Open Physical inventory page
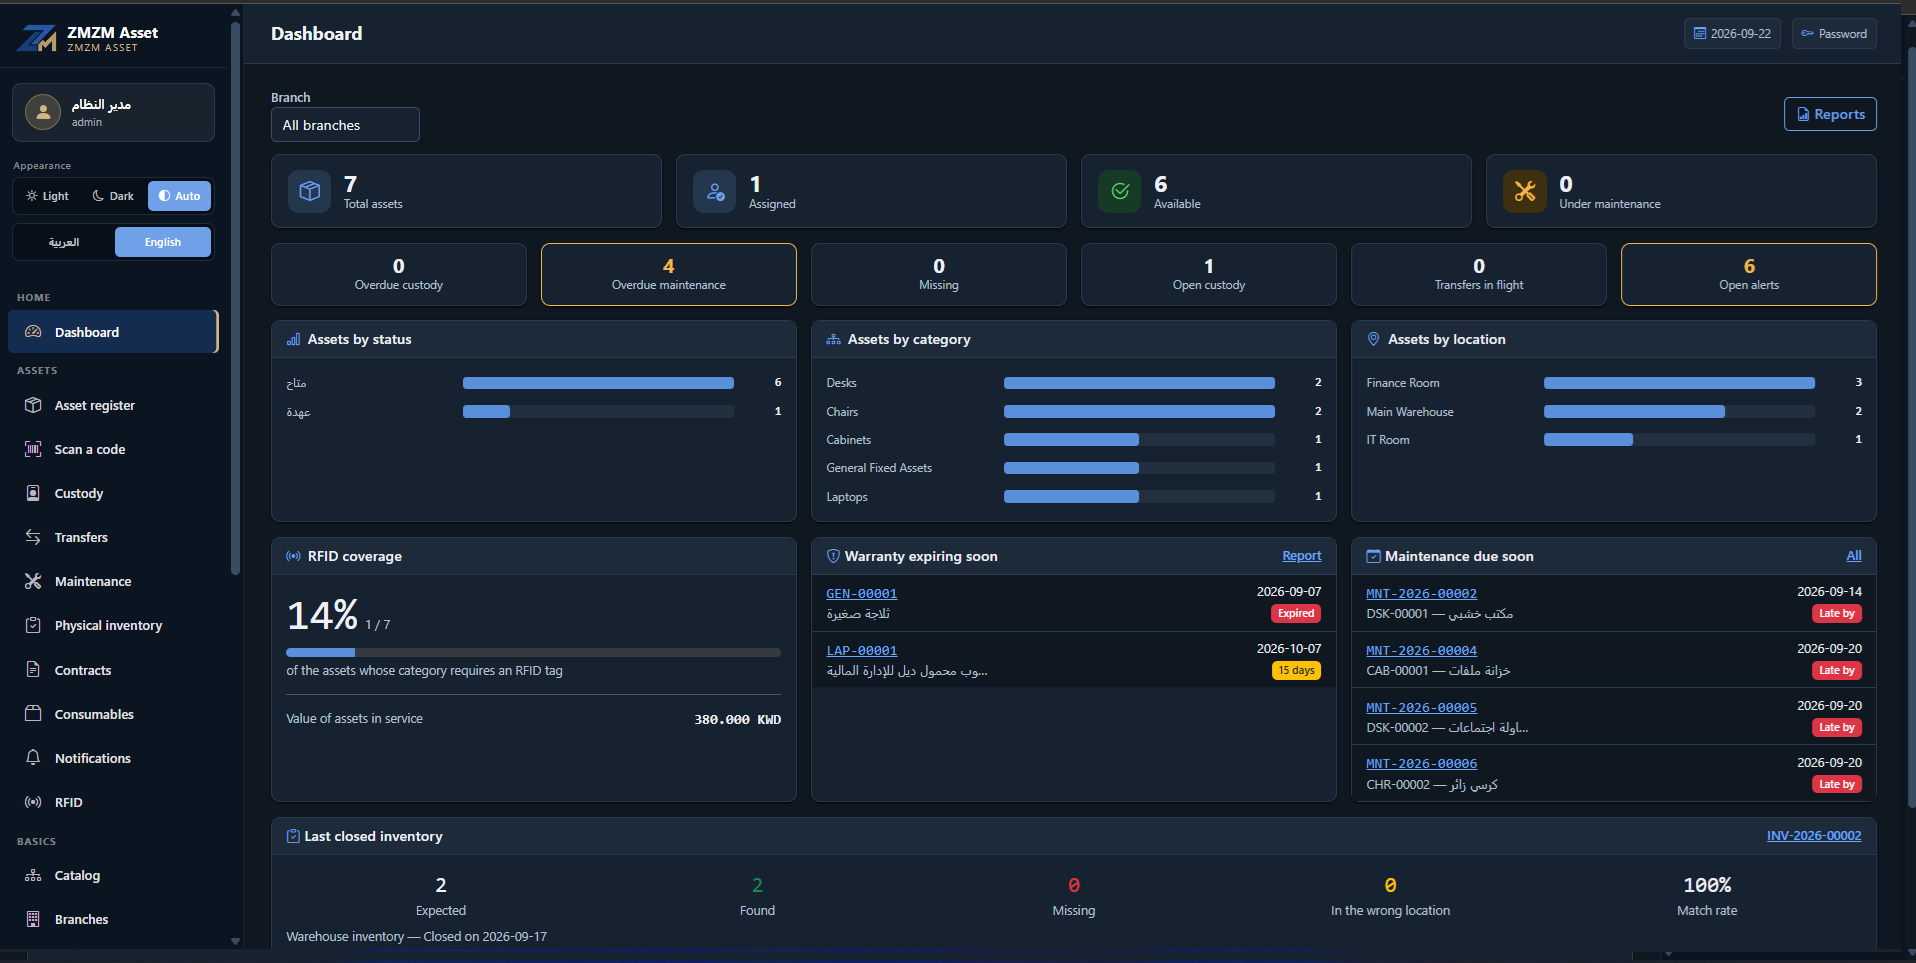Screen dimensions: 1916x963 click(113, 625)
